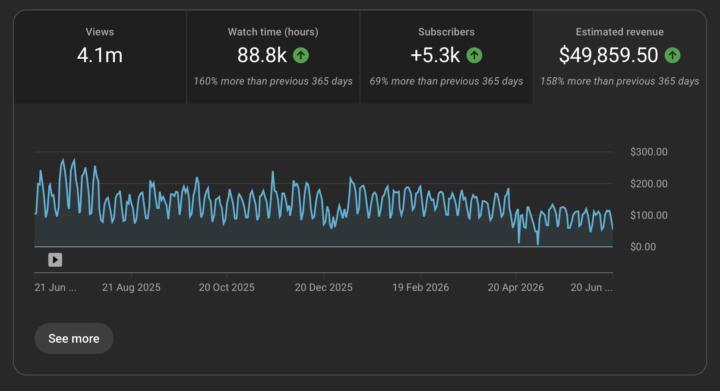Image resolution: width=720 pixels, height=391 pixels.
Task: Switch to Watch time (hours) tab
Action: [x=273, y=57]
